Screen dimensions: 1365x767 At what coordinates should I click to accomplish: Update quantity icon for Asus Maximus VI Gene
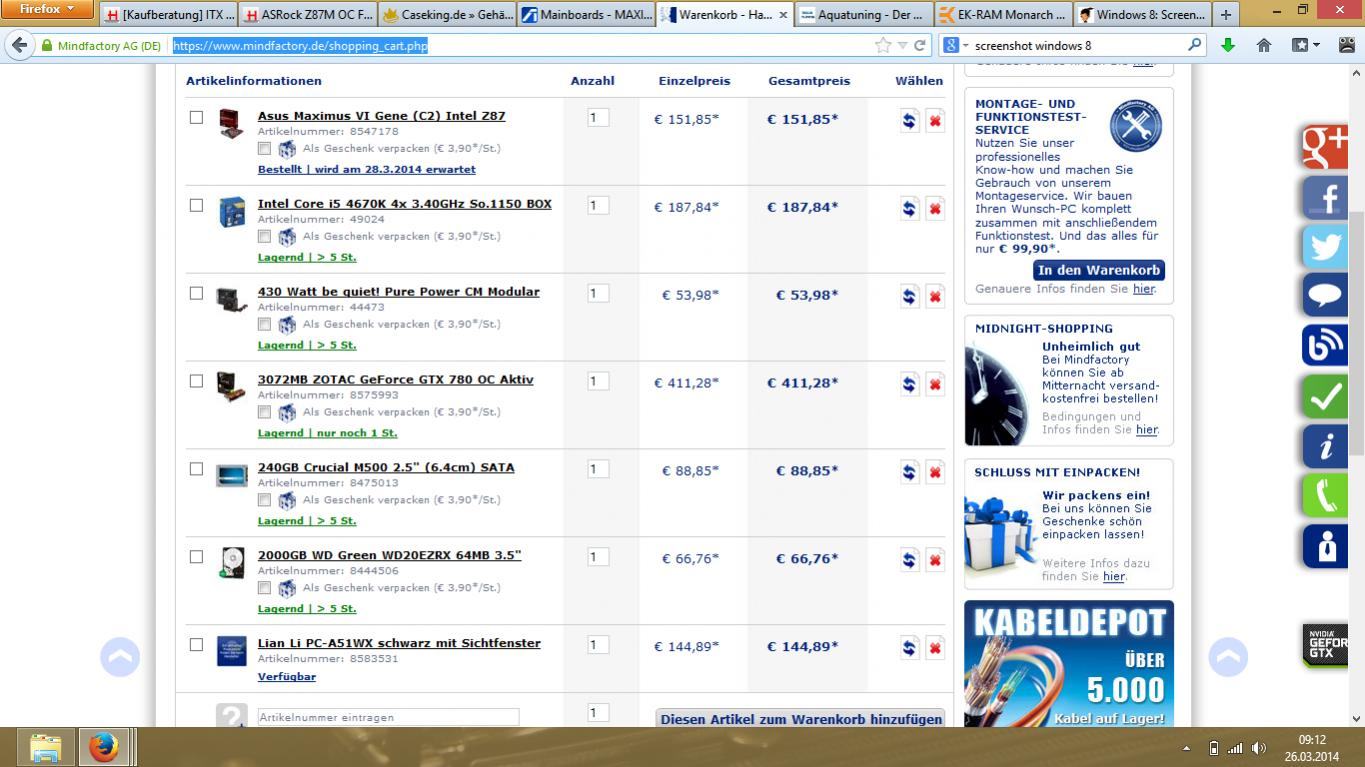pos(909,120)
